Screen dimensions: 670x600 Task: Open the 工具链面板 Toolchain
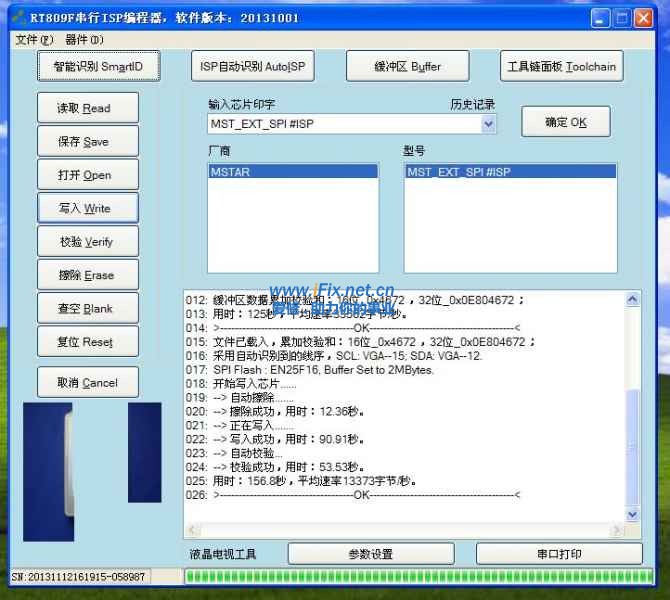pyautogui.click(x=561, y=66)
